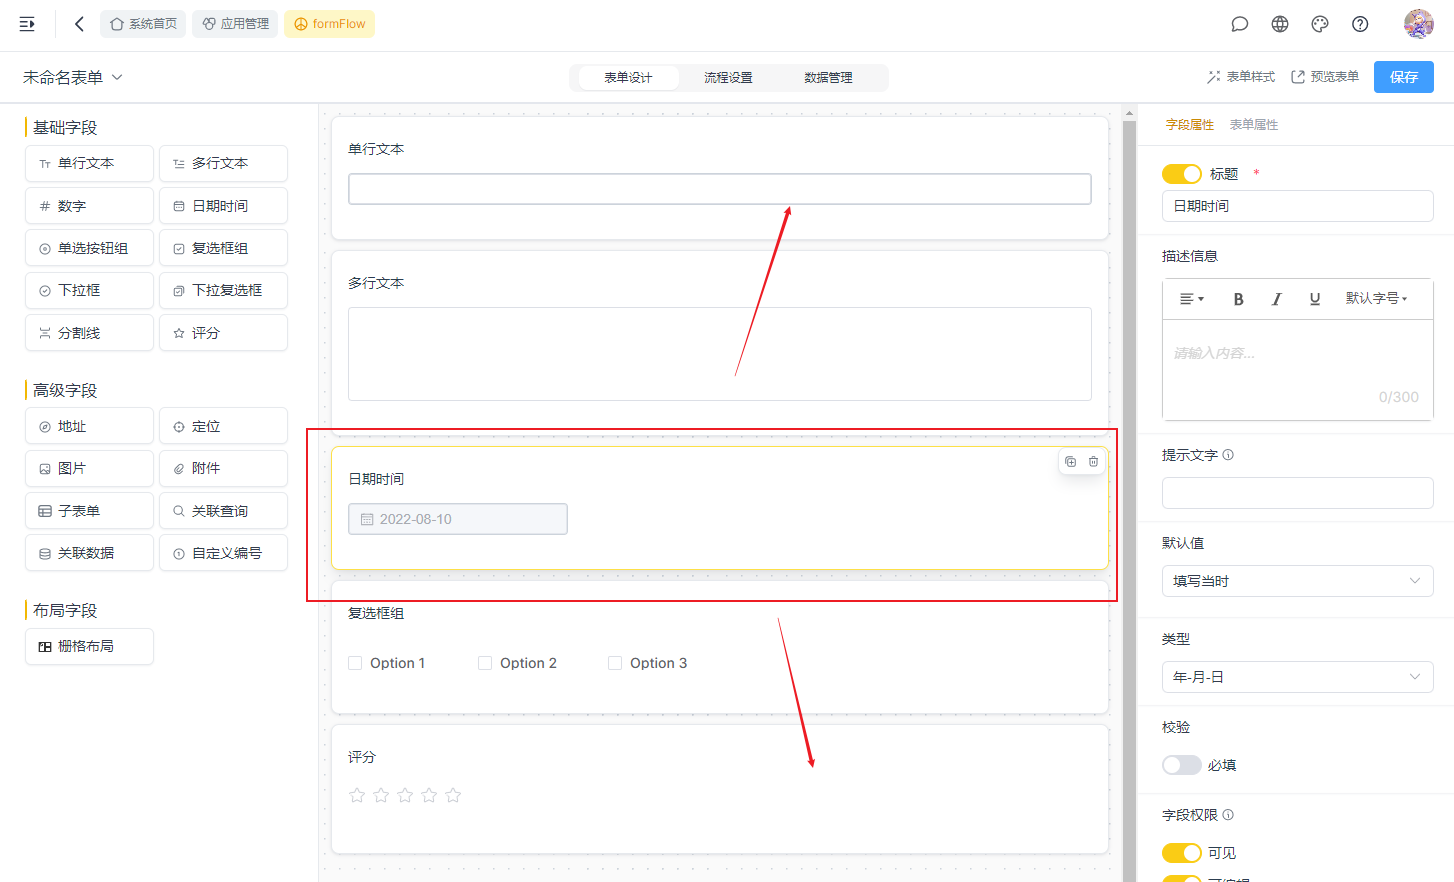Add a 多行文本 field
This screenshot has height=882, width=1454.
(x=223, y=164)
